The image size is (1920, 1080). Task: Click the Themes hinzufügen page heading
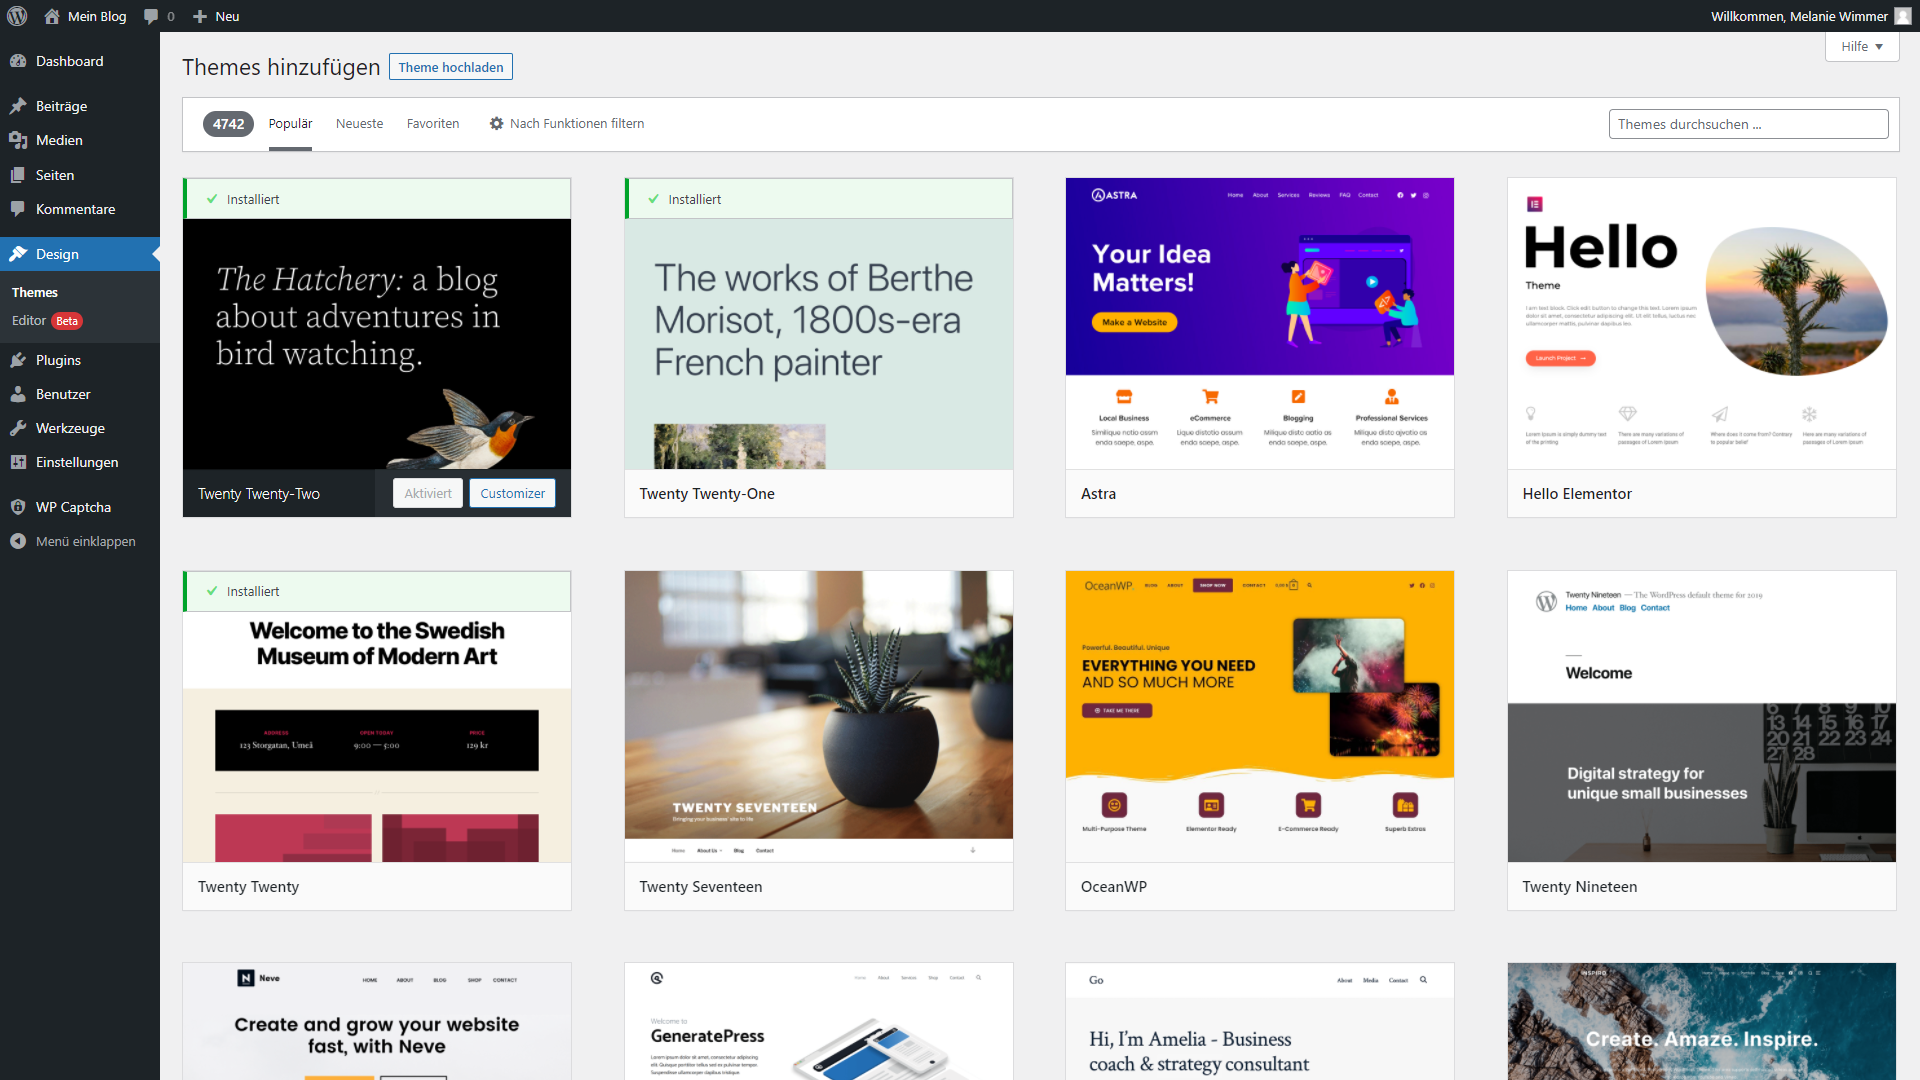pos(281,67)
